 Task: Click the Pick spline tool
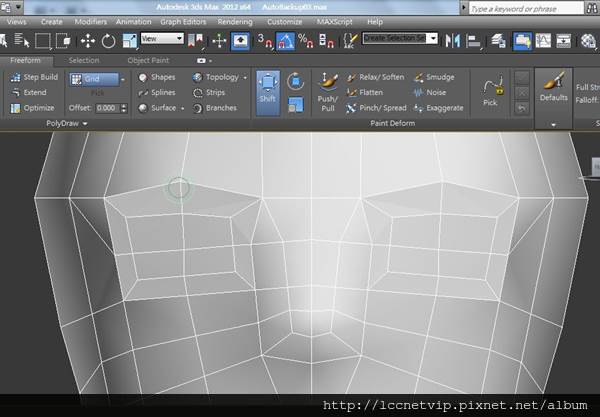tap(492, 93)
